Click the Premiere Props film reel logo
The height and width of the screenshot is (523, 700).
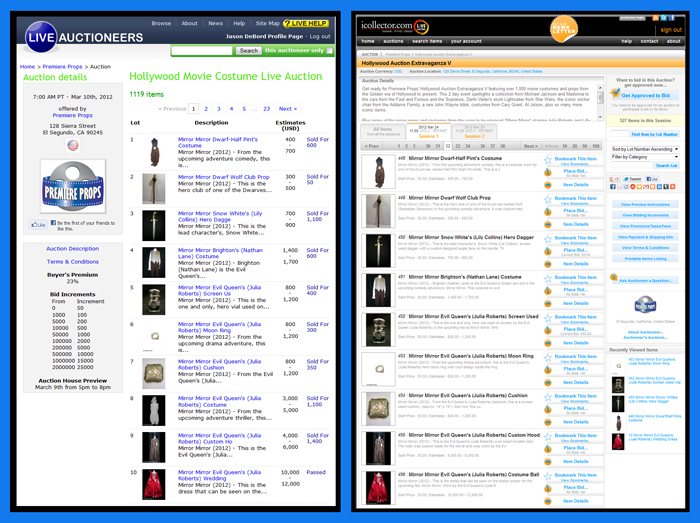pos(73,186)
